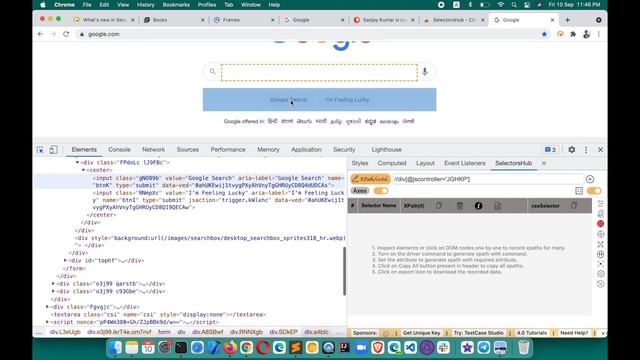This screenshot has width=640, height=360.
Task: Open the Chrome extensions puzzle icon
Action: [x=573, y=34]
